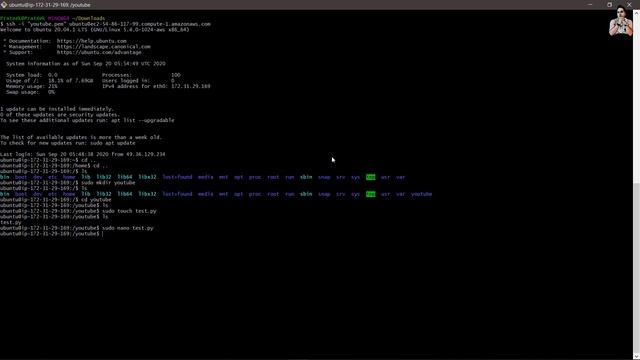640x360 pixels.
Task: Maximize the terminal window
Action: (609, 4)
